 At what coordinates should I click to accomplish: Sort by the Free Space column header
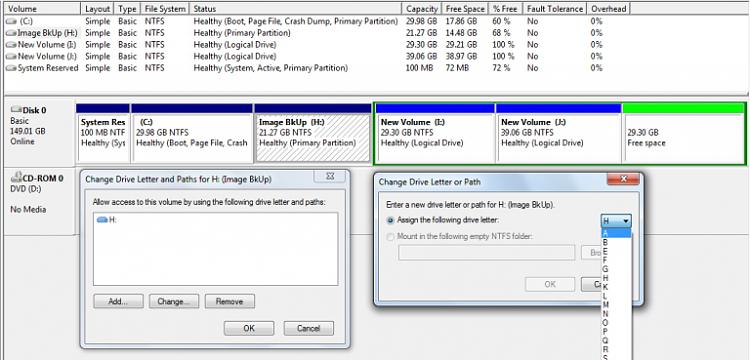(465, 9)
